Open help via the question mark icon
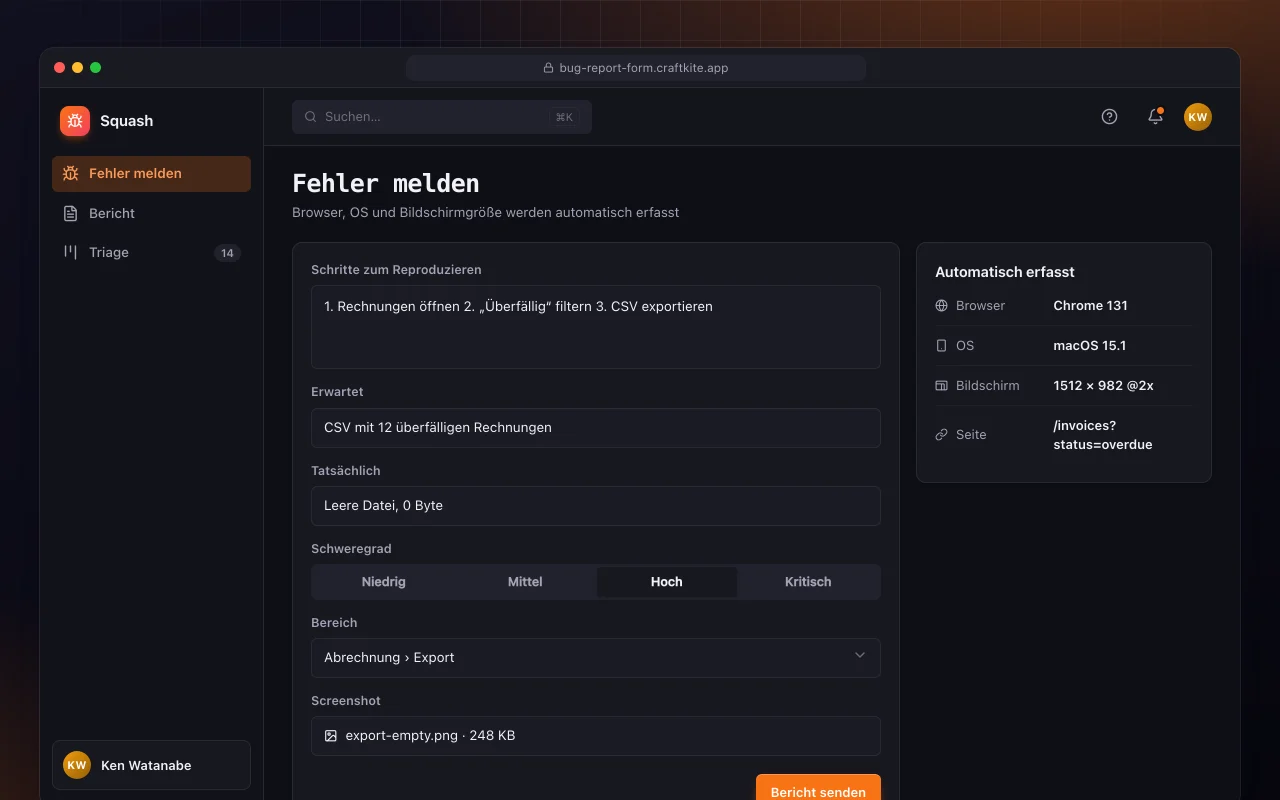Screen dimensions: 1280x800 click(1109, 116)
